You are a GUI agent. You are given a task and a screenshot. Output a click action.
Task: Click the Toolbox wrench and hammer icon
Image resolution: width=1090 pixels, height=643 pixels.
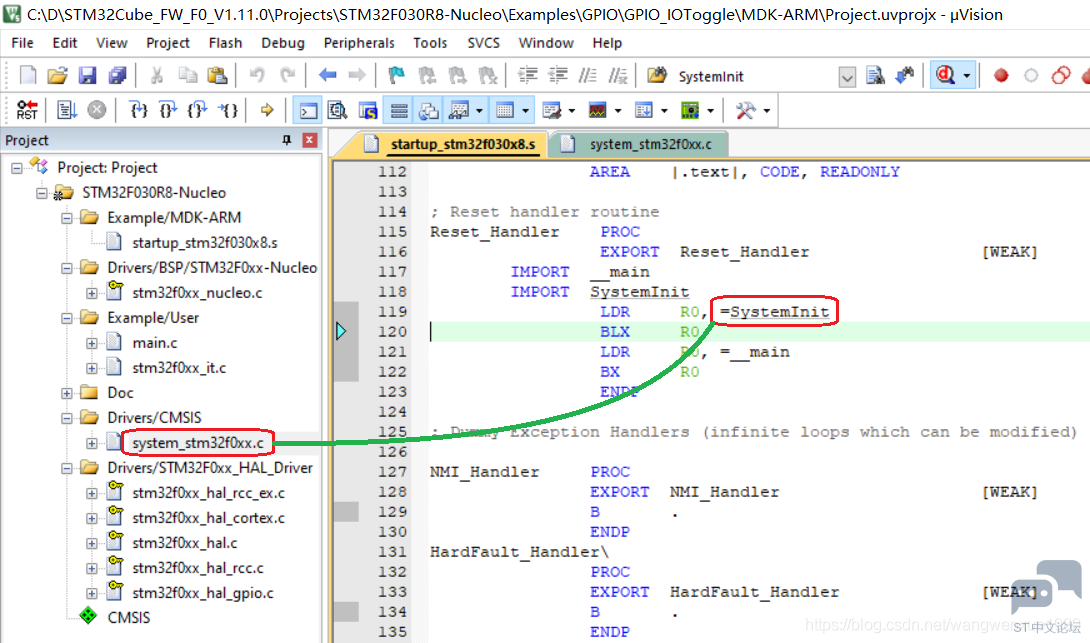tap(746, 110)
